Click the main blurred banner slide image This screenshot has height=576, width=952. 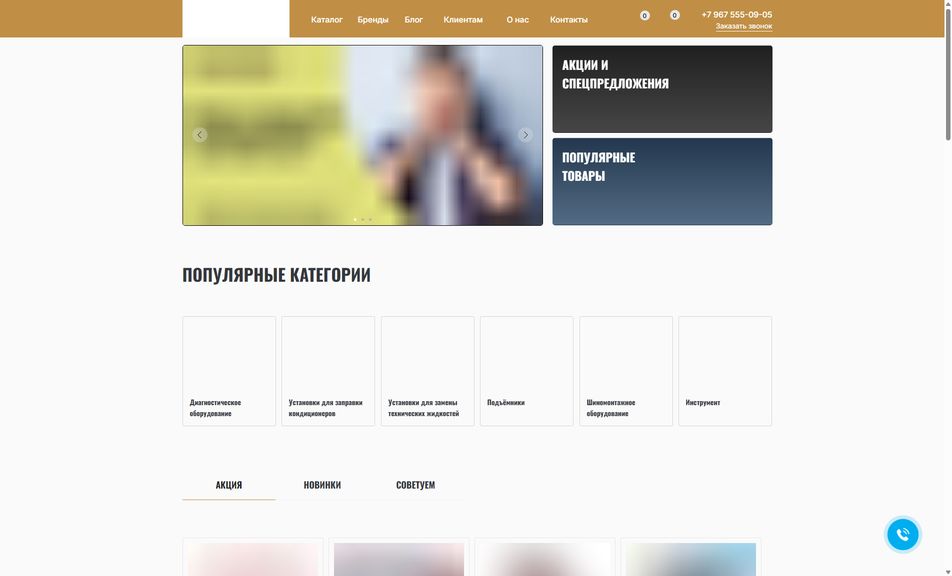(362, 135)
